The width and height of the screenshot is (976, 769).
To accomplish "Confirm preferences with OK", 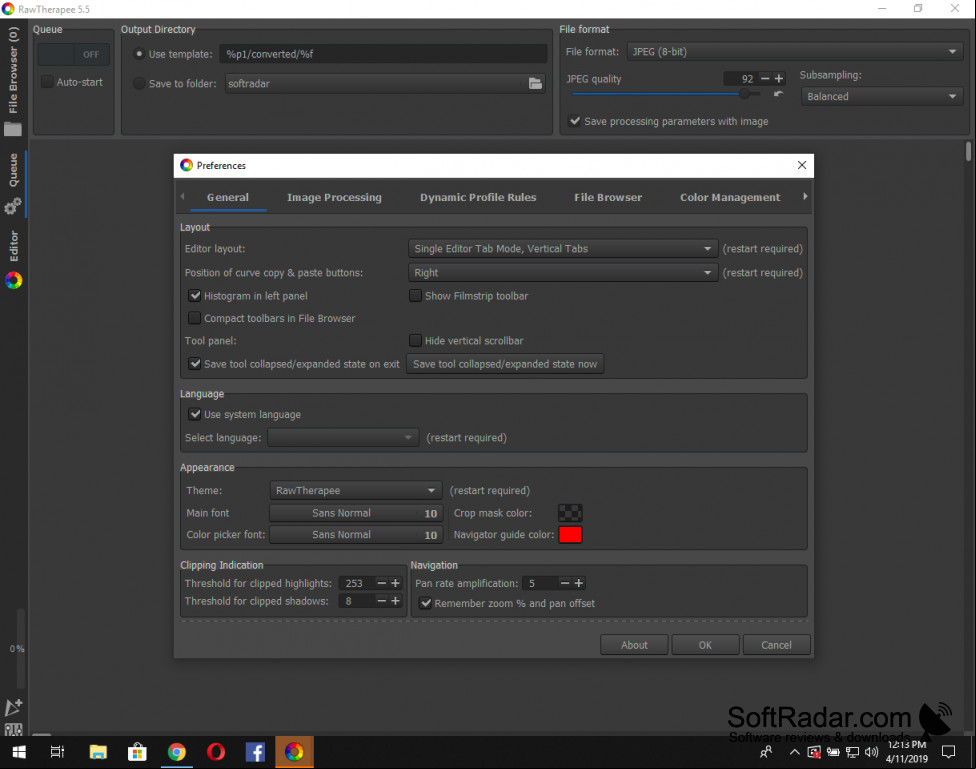I will 705,645.
